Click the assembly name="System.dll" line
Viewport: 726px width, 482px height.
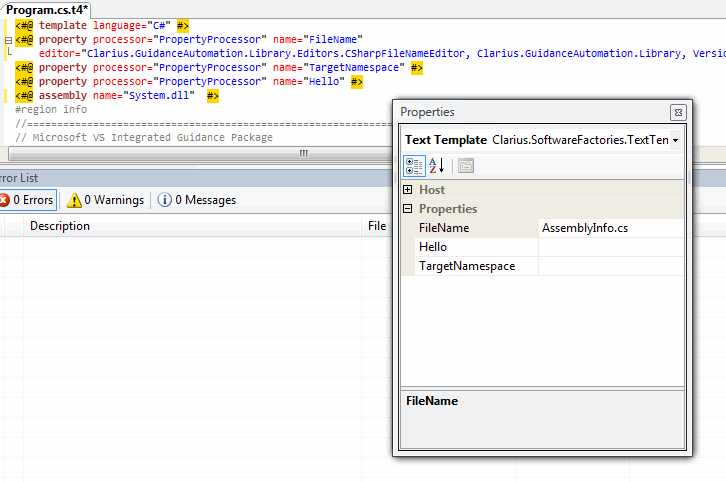pos(117,95)
